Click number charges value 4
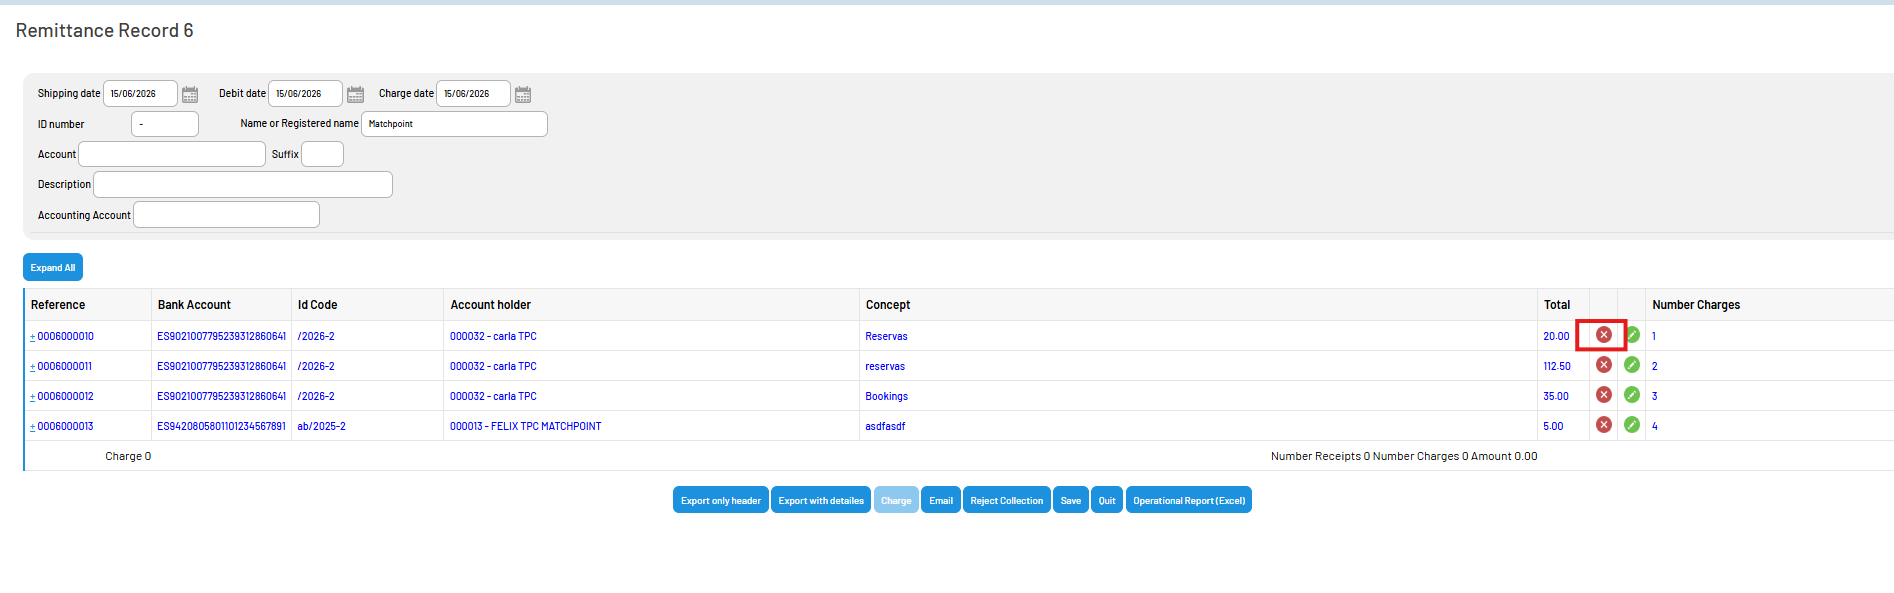The height and width of the screenshot is (593, 1894). pos(1655,426)
